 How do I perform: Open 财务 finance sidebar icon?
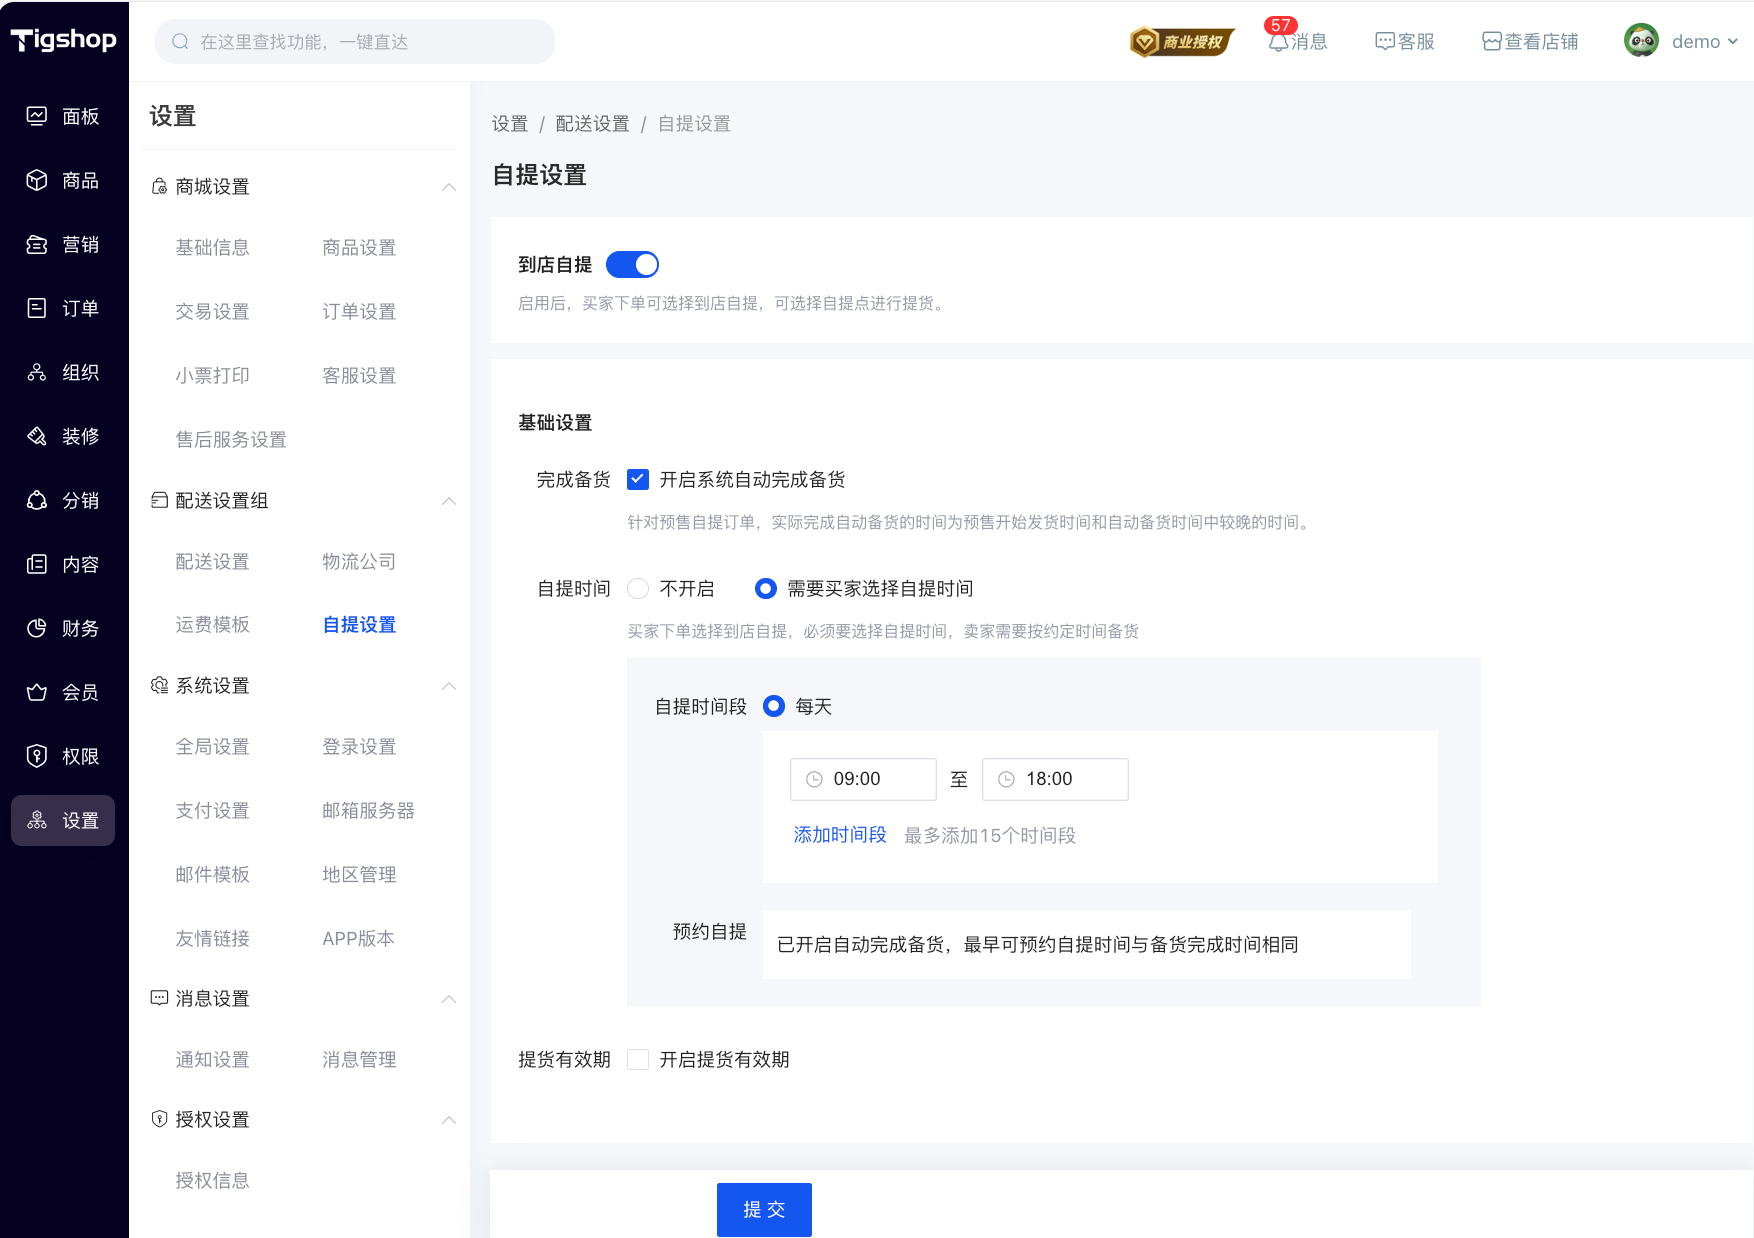37,628
